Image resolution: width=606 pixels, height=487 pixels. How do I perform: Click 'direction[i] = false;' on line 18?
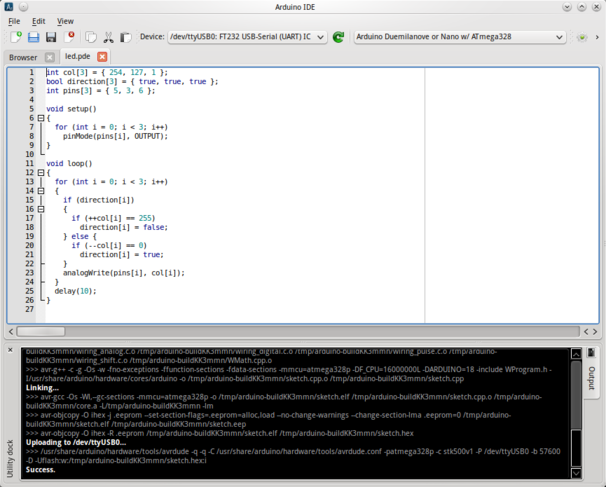coord(124,227)
